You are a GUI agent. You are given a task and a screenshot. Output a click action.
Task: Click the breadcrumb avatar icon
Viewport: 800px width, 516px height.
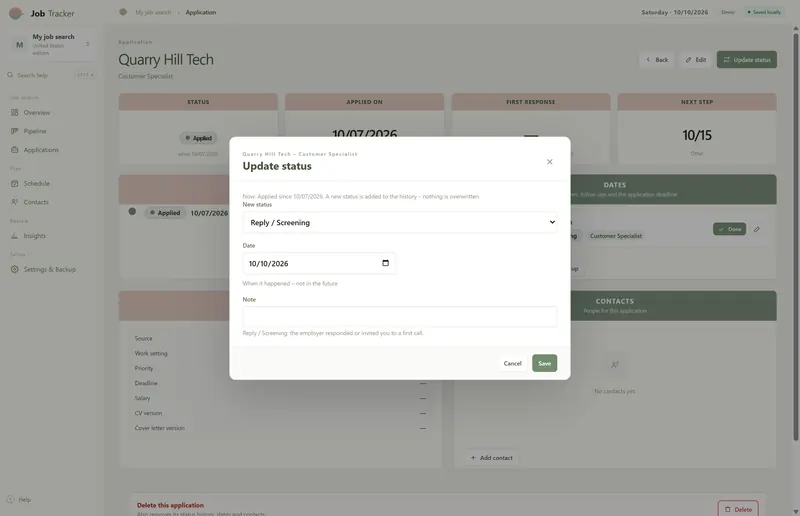point(123,12)
